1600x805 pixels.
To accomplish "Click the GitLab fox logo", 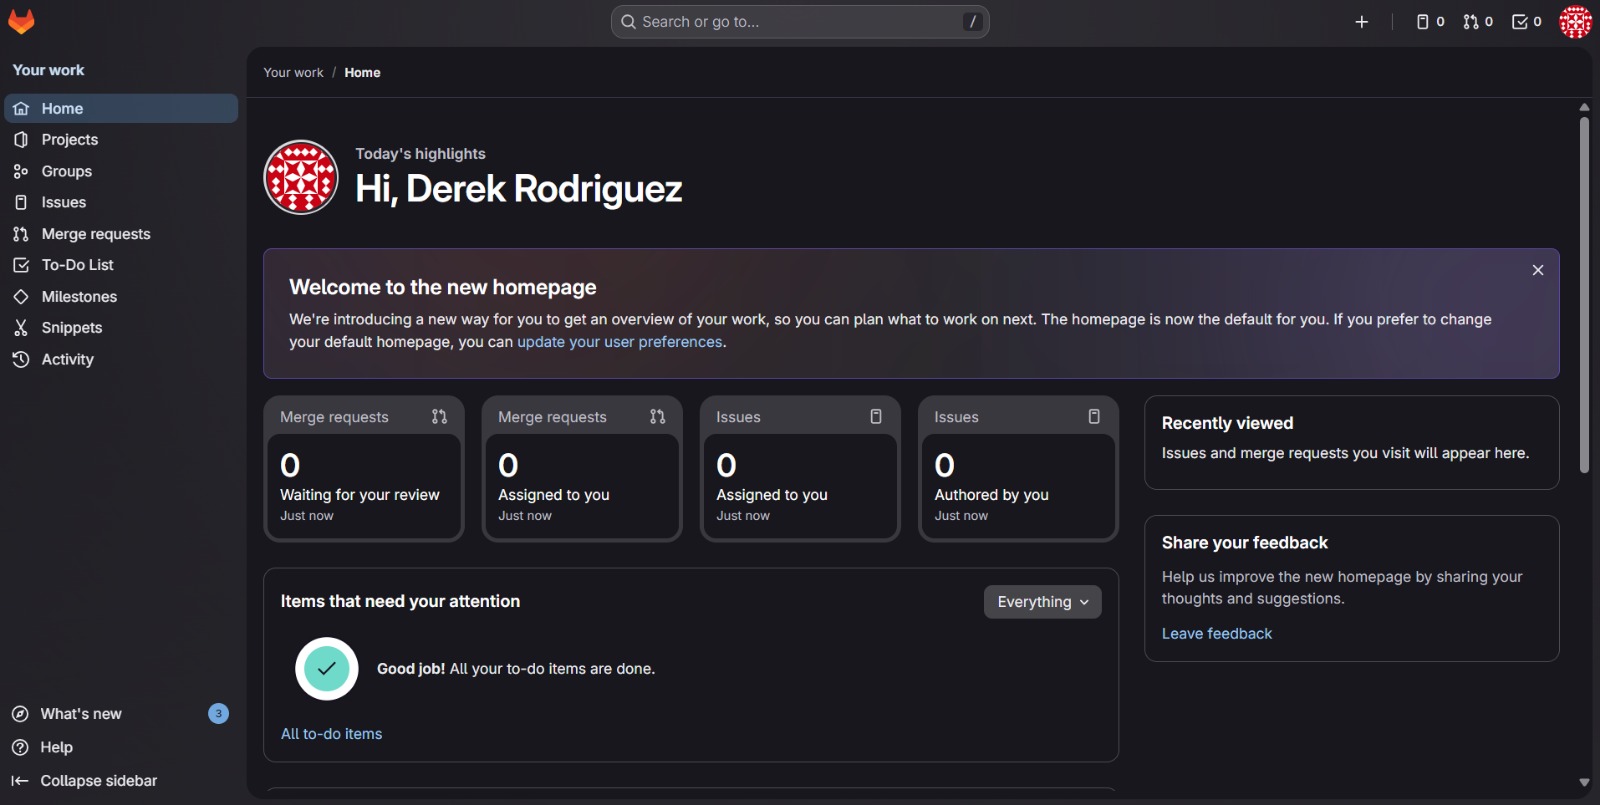I will (21, 21).
